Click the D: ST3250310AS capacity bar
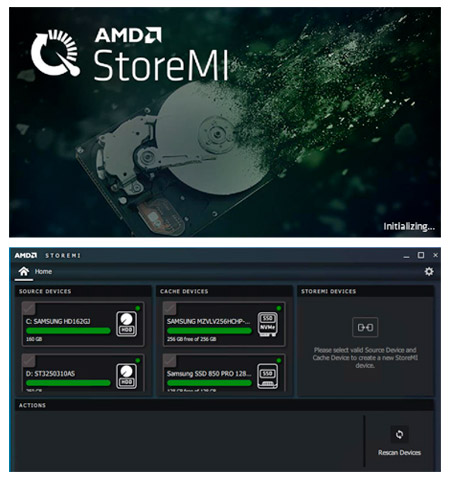This screenshot has width=450, height=479. tap(68, 383)
